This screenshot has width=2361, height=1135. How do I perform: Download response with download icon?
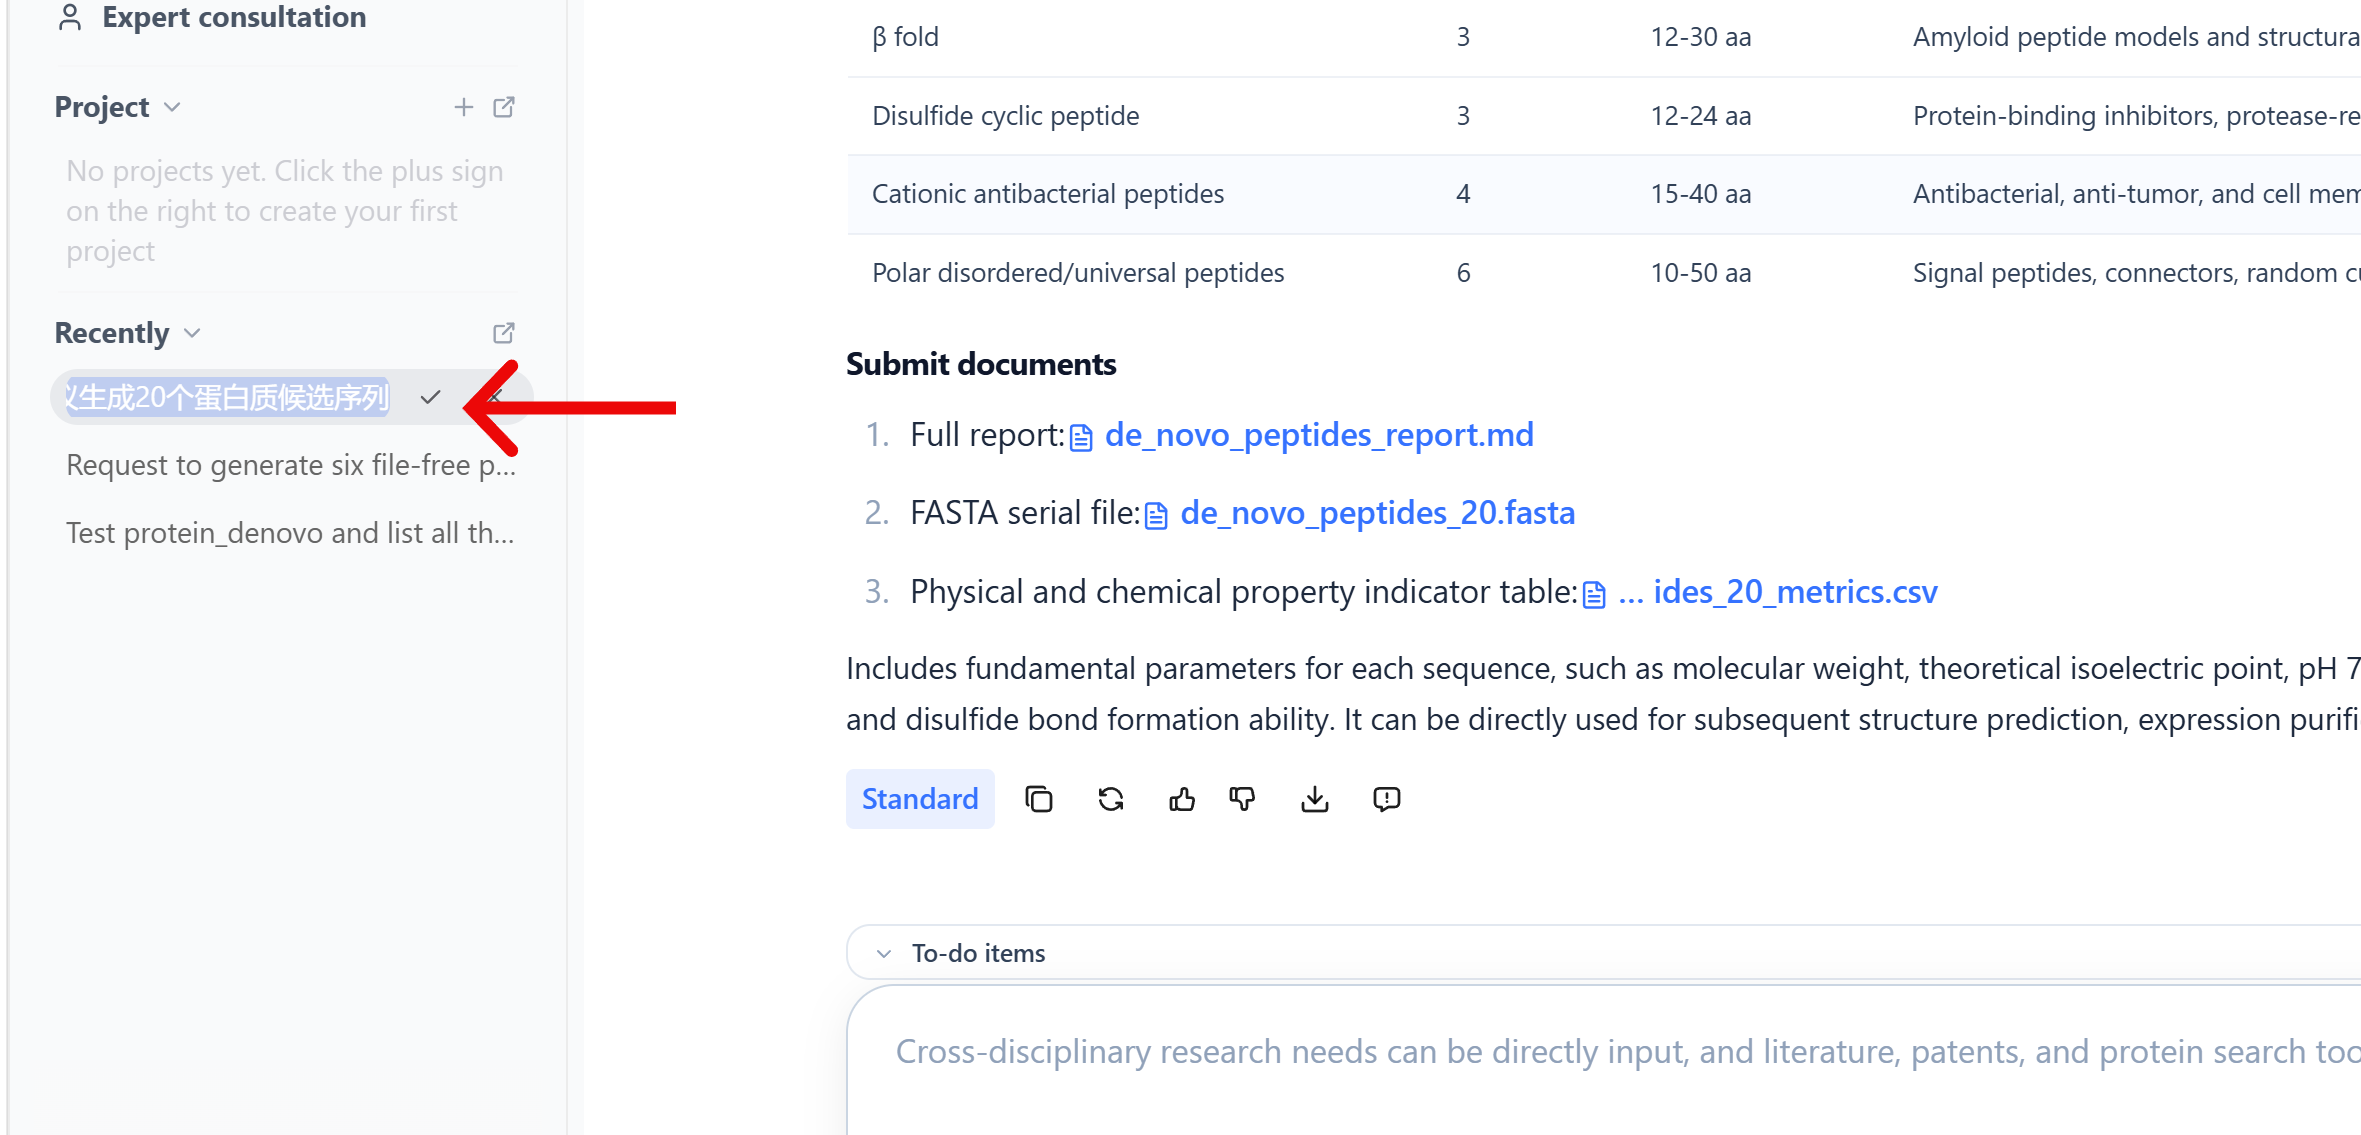[1315, 799]
